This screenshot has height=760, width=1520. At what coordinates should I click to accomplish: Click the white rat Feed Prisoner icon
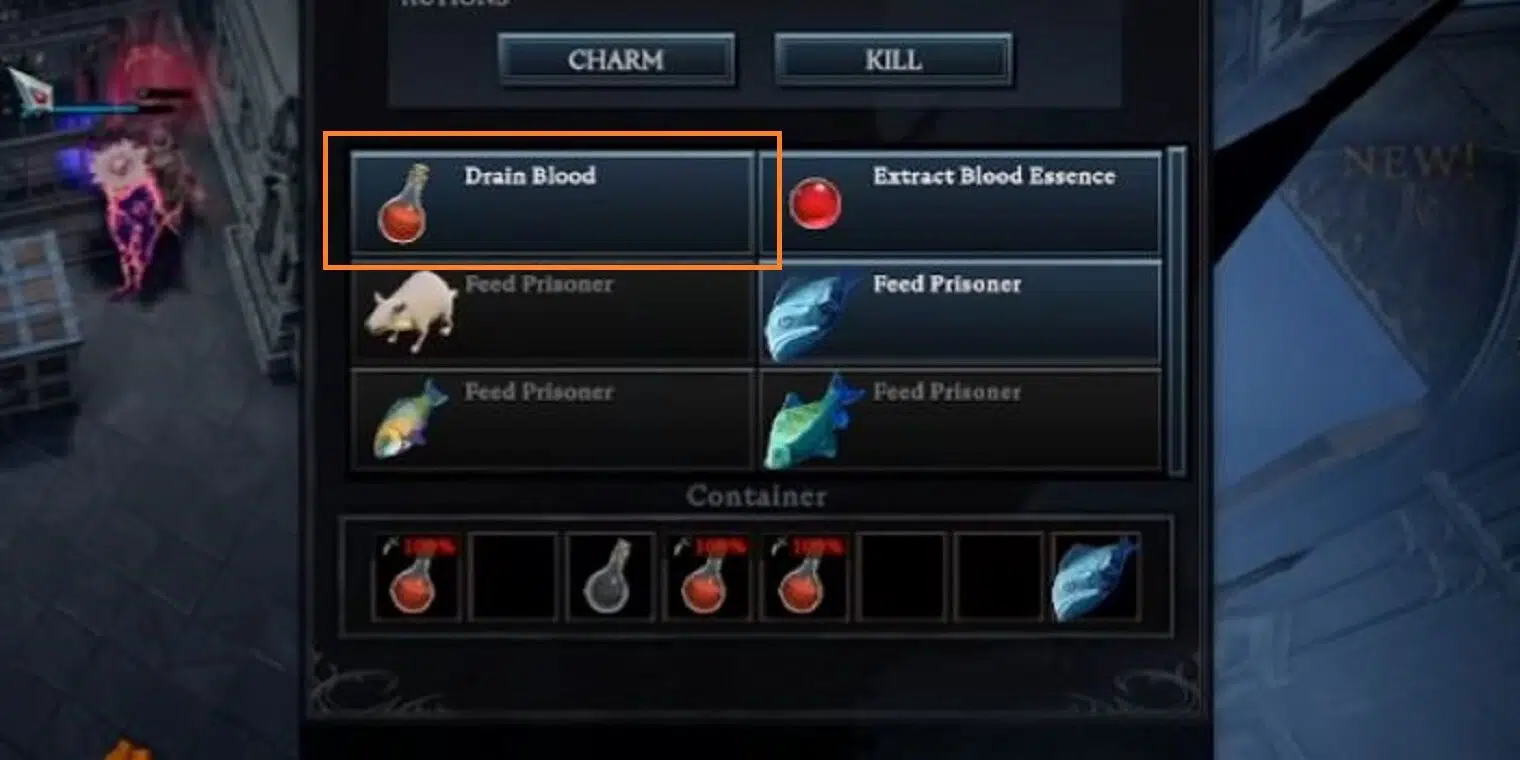tap(410, 311)
